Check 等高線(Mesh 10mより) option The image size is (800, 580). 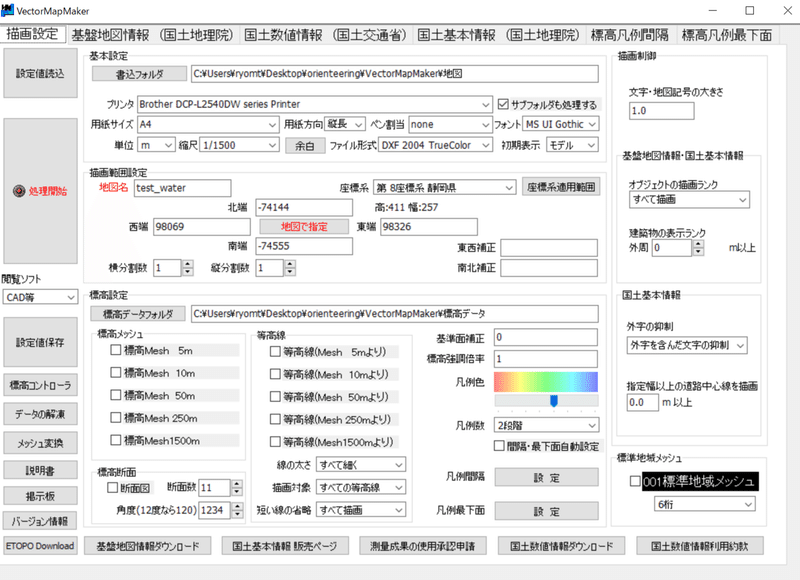[x=275, y=374]
